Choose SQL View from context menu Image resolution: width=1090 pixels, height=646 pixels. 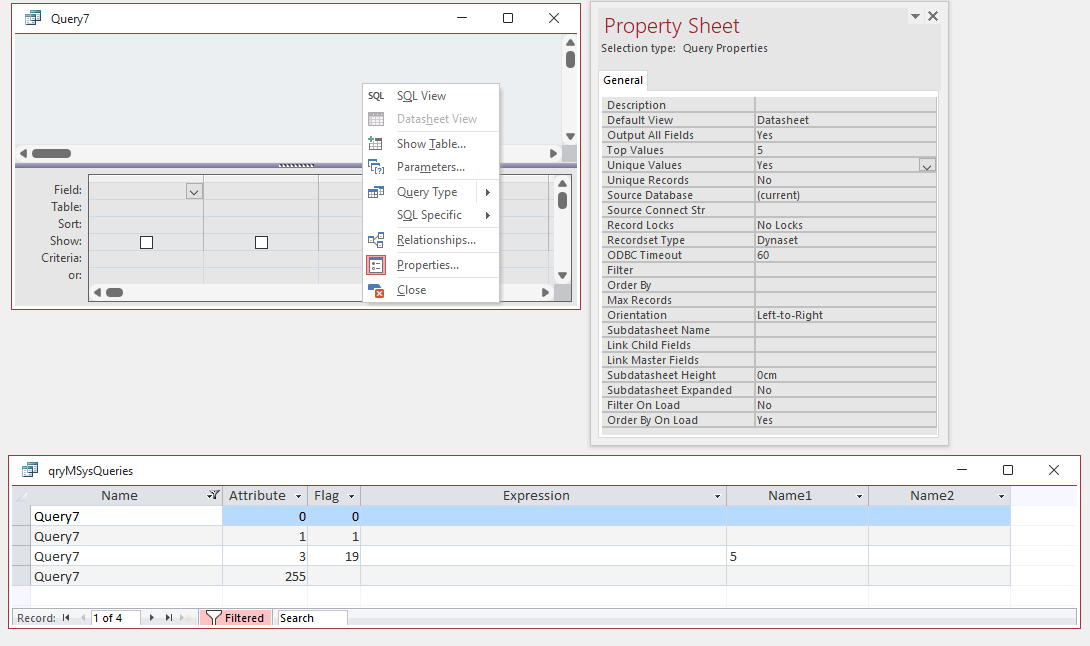click(x=421, y=96)
